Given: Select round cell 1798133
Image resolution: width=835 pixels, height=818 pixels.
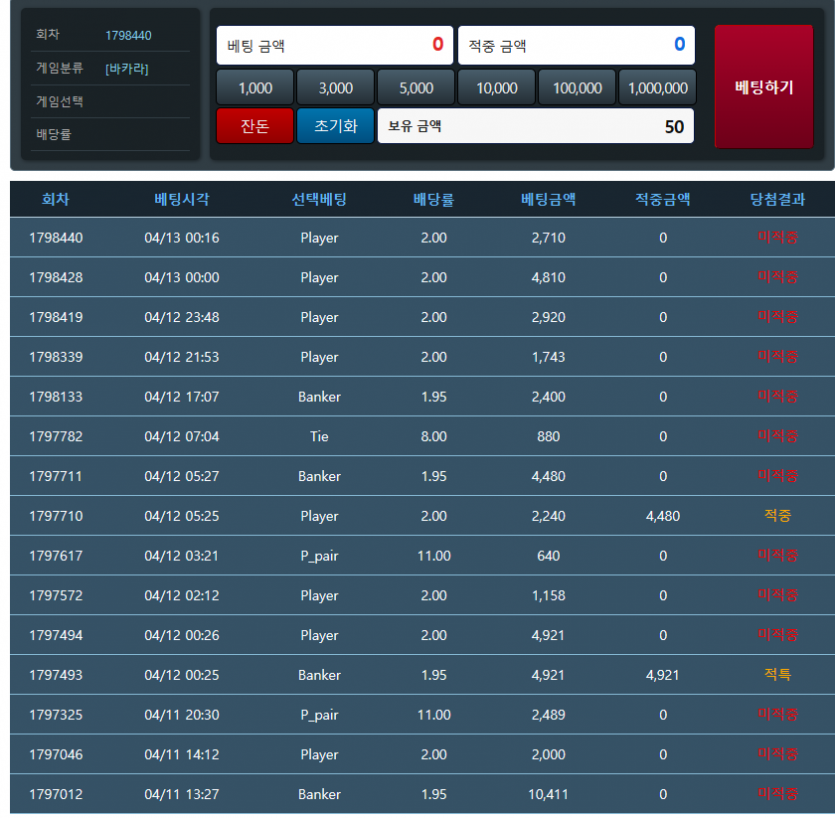Looking at the screenshot, I should 56,397.
